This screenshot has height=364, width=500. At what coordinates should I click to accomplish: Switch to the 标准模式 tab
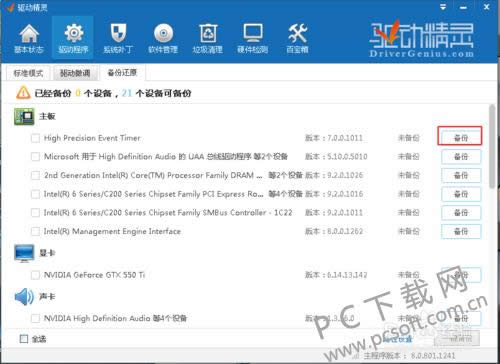coord(28,73)
